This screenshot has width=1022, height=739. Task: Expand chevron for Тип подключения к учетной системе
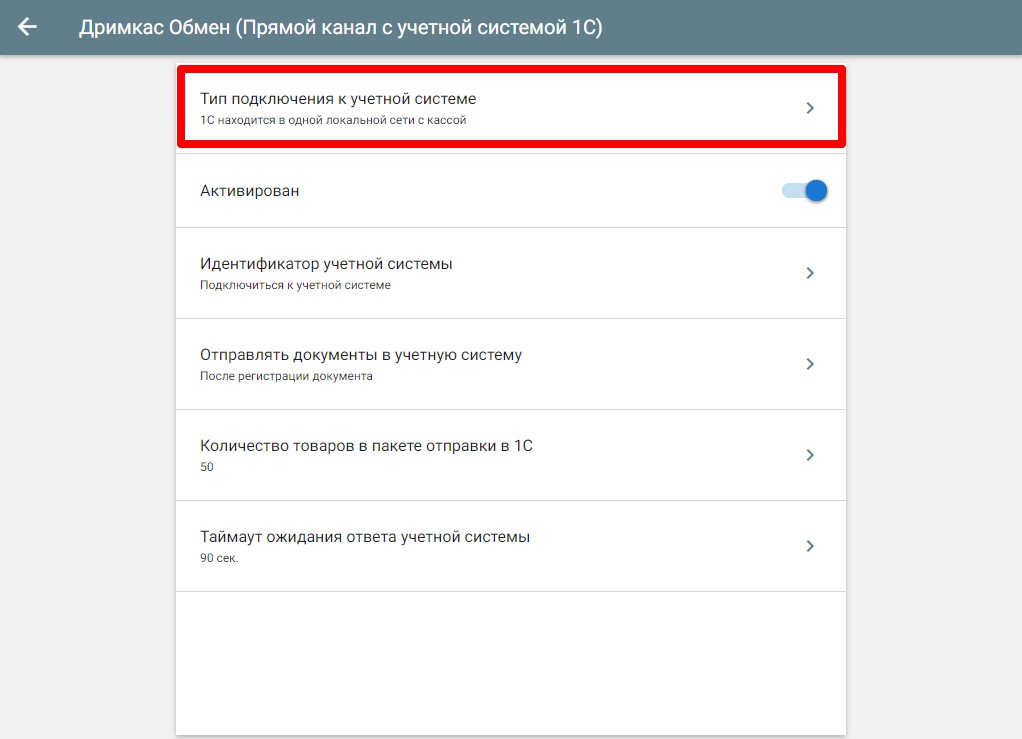[x=810, y=108]
